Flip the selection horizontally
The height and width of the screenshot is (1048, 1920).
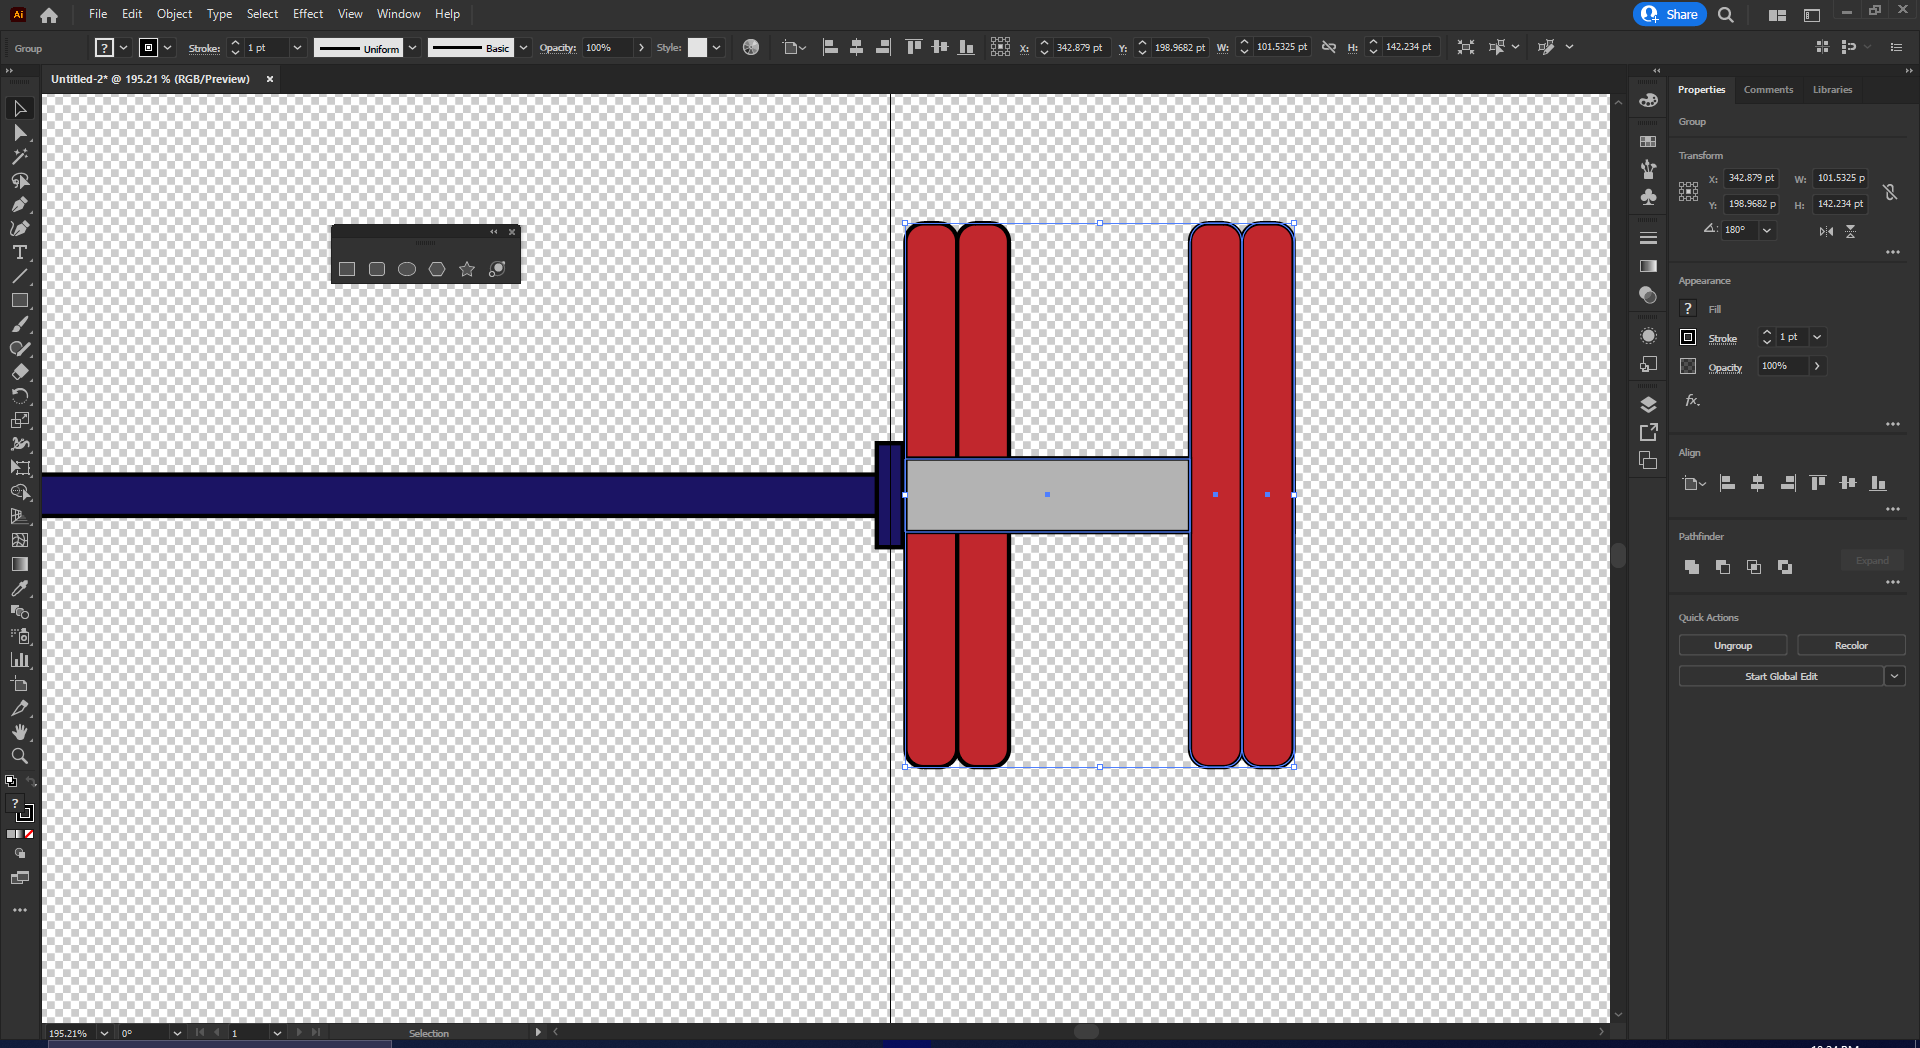[1825, 231]
